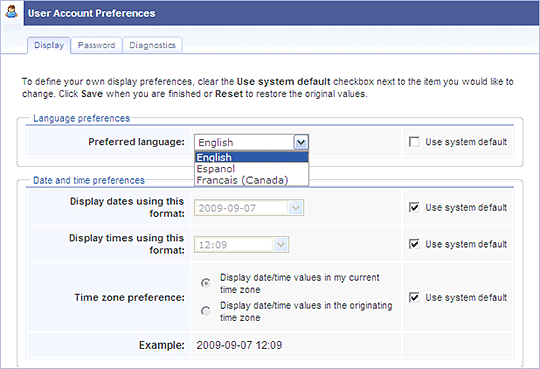Viewport: 540px width, 369px height.
Task: Select current time zone radio button
Action: tap(206, 283)
